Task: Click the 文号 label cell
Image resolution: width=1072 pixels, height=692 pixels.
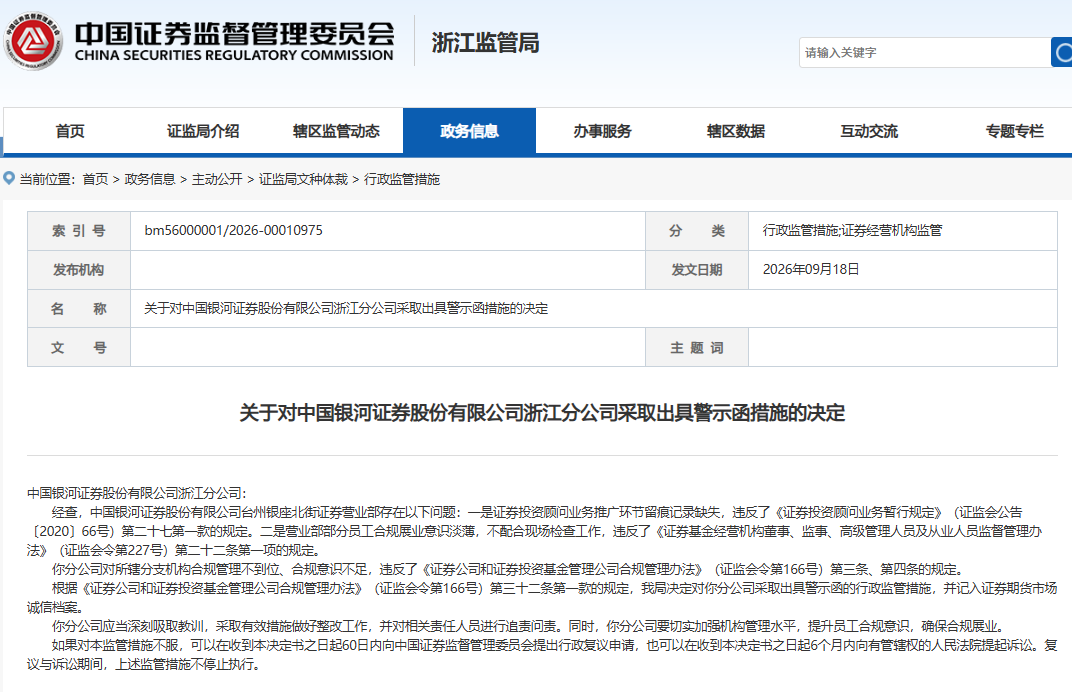Action: pos(79,347)
